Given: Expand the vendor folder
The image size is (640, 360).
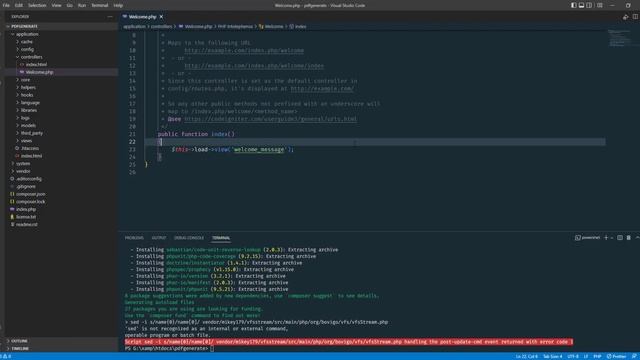Looking at the screenshot, I should pyautogui.click(x=23, y=171).
